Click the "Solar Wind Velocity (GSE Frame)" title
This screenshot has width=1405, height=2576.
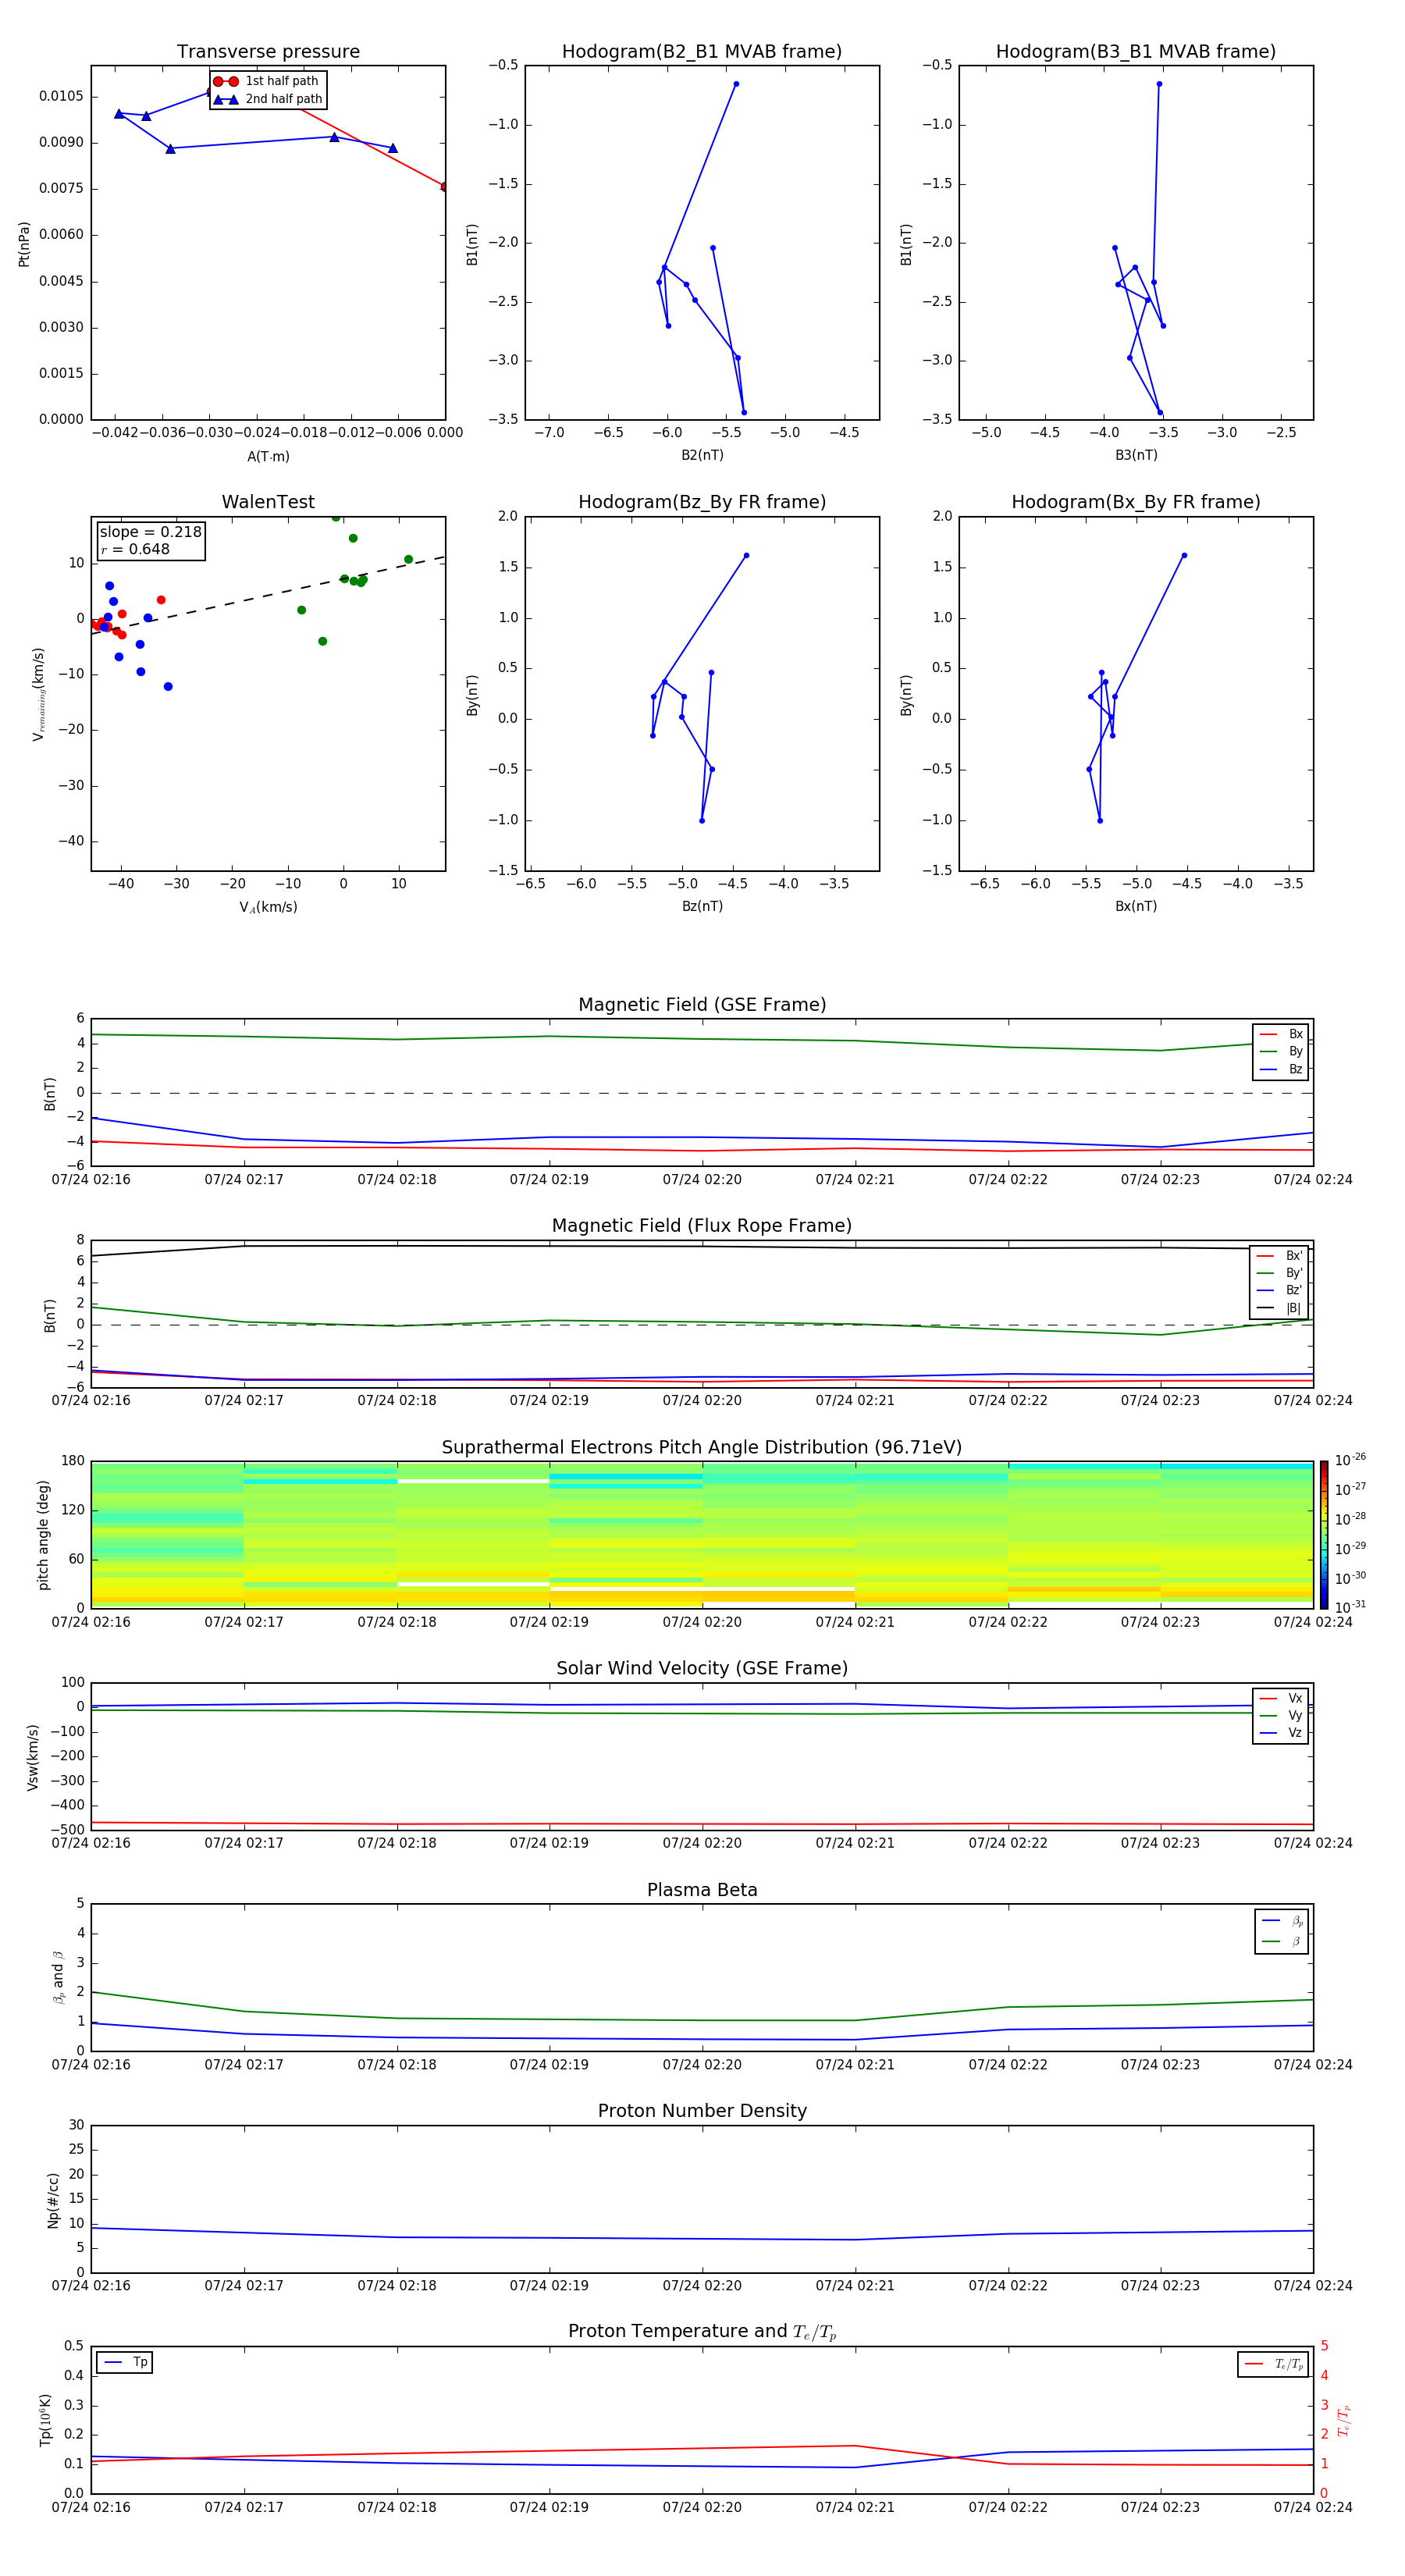click(702, 1668)
